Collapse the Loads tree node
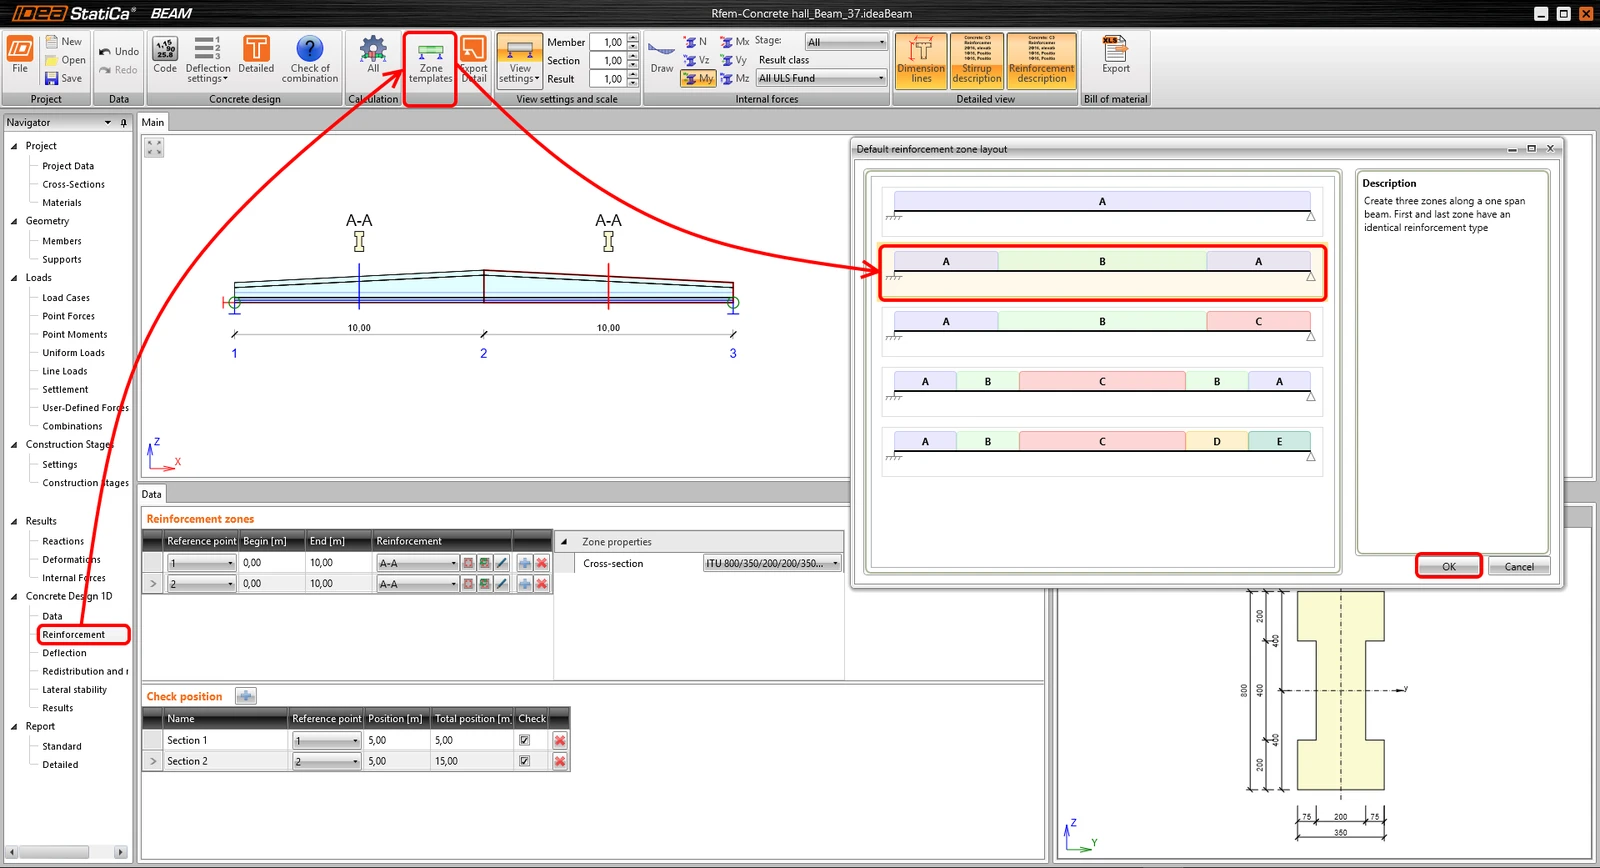Image resolution: width=1600 pixels, height=868 pixels. [14, 278]
